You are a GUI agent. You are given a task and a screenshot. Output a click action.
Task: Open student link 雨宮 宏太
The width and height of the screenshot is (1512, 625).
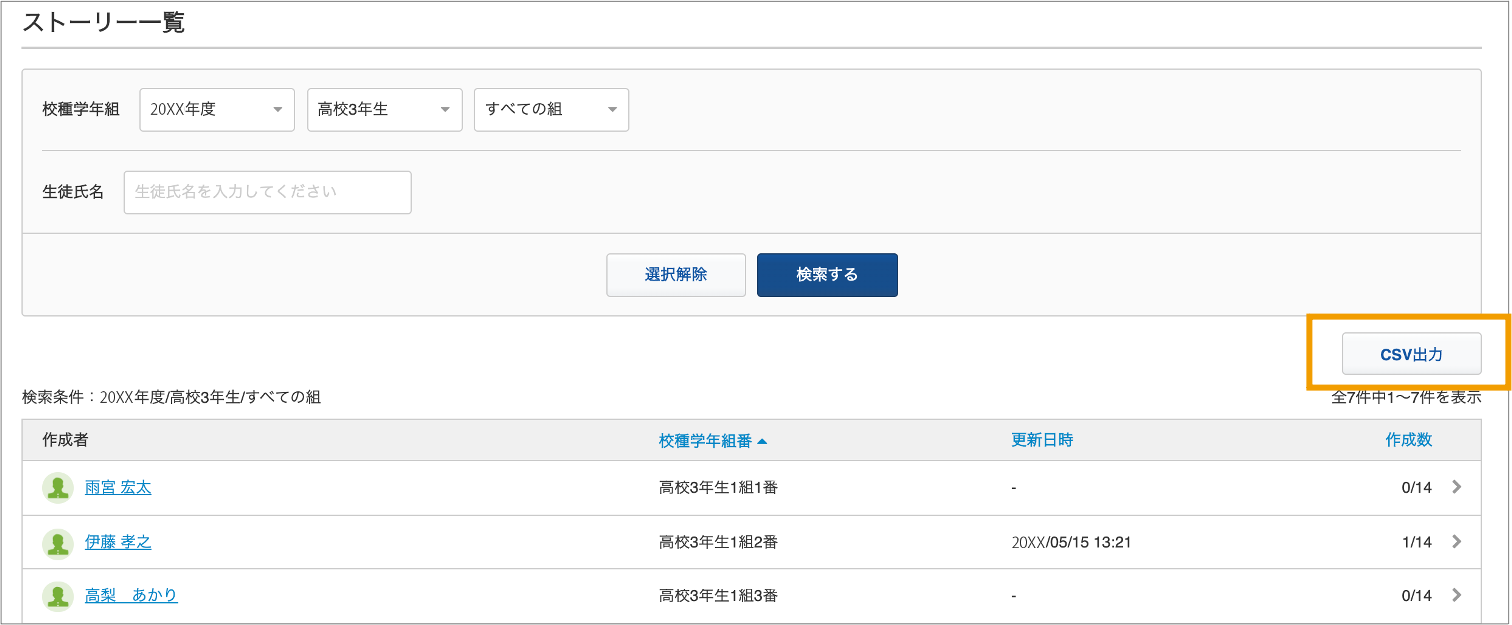[x=118, y=488]
